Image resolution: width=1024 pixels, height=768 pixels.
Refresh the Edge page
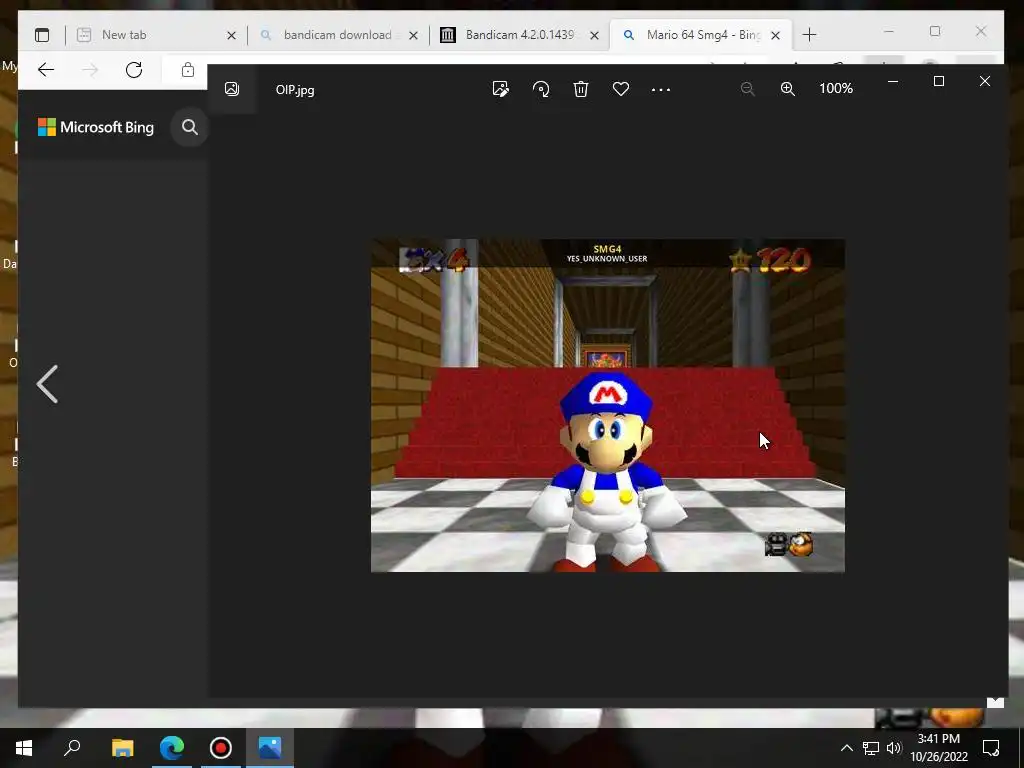click(x=134, y=70)
